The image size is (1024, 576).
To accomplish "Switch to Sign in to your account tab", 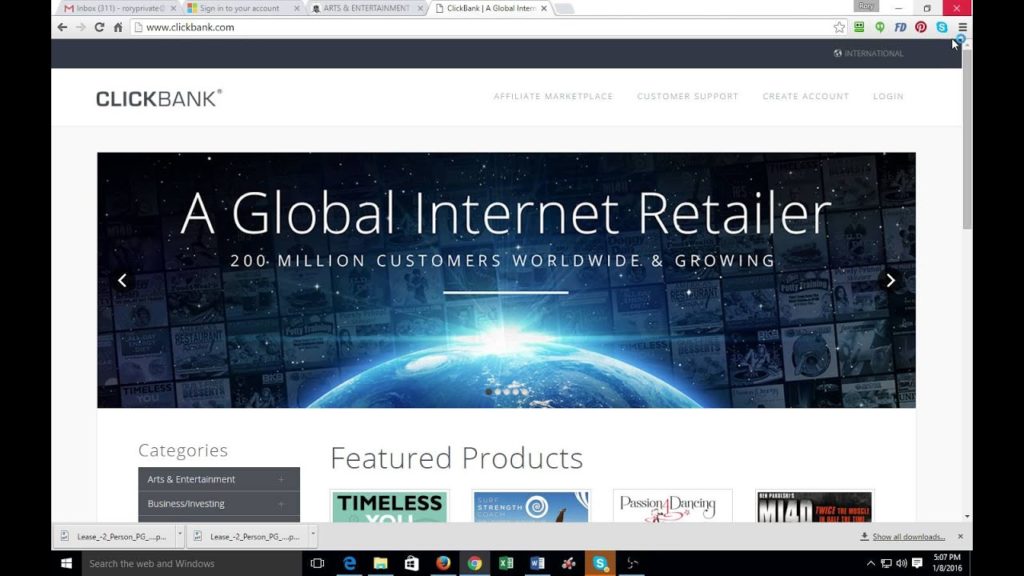I will tap(240, 8).
